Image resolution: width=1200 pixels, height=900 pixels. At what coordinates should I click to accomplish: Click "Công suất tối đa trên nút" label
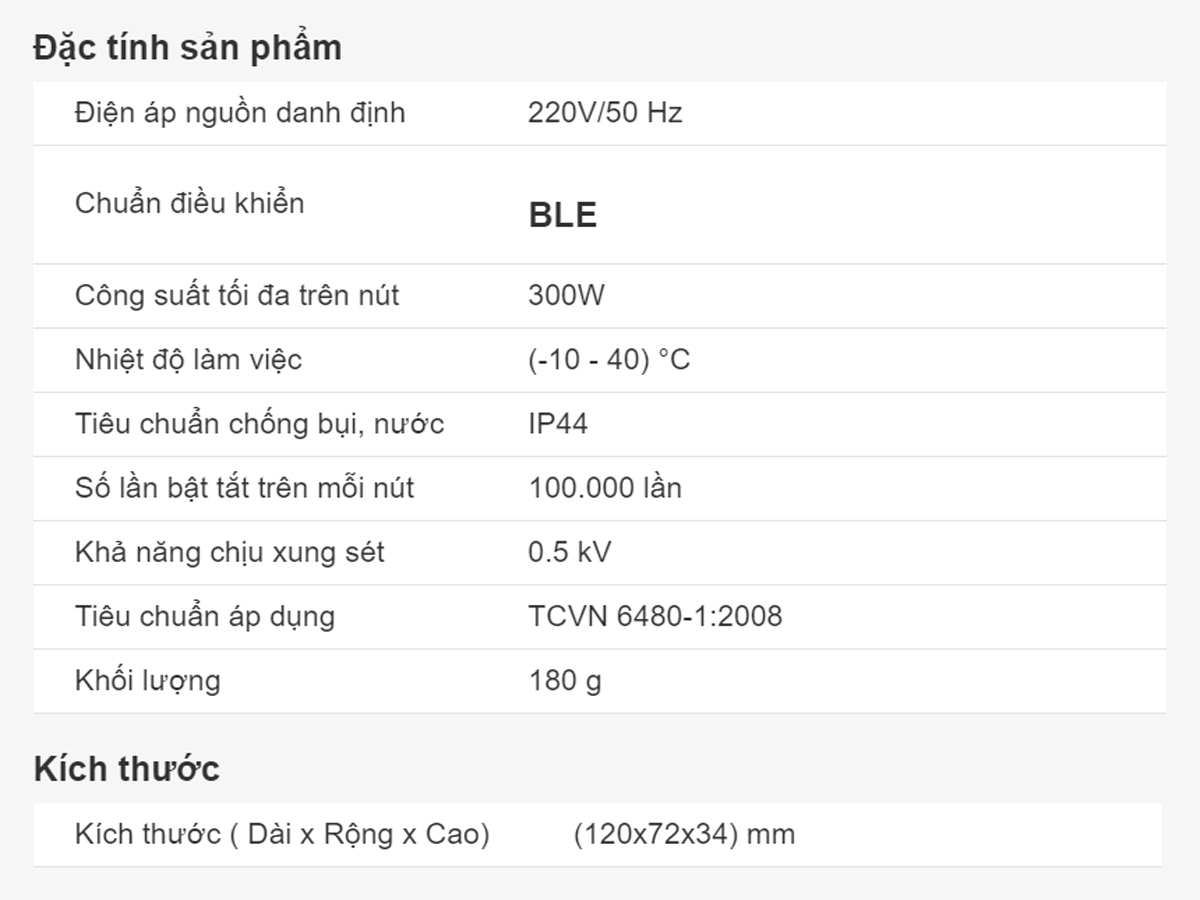coord(237,296)
